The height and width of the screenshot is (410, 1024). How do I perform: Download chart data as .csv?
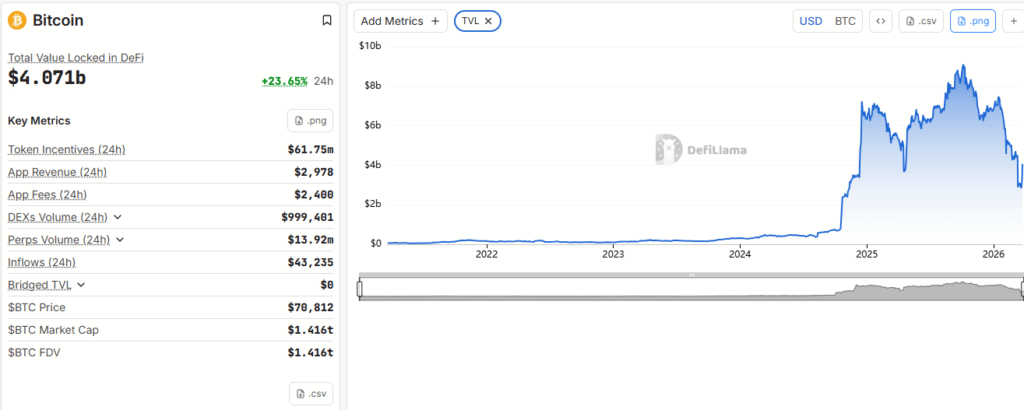[x=920, y=21]
